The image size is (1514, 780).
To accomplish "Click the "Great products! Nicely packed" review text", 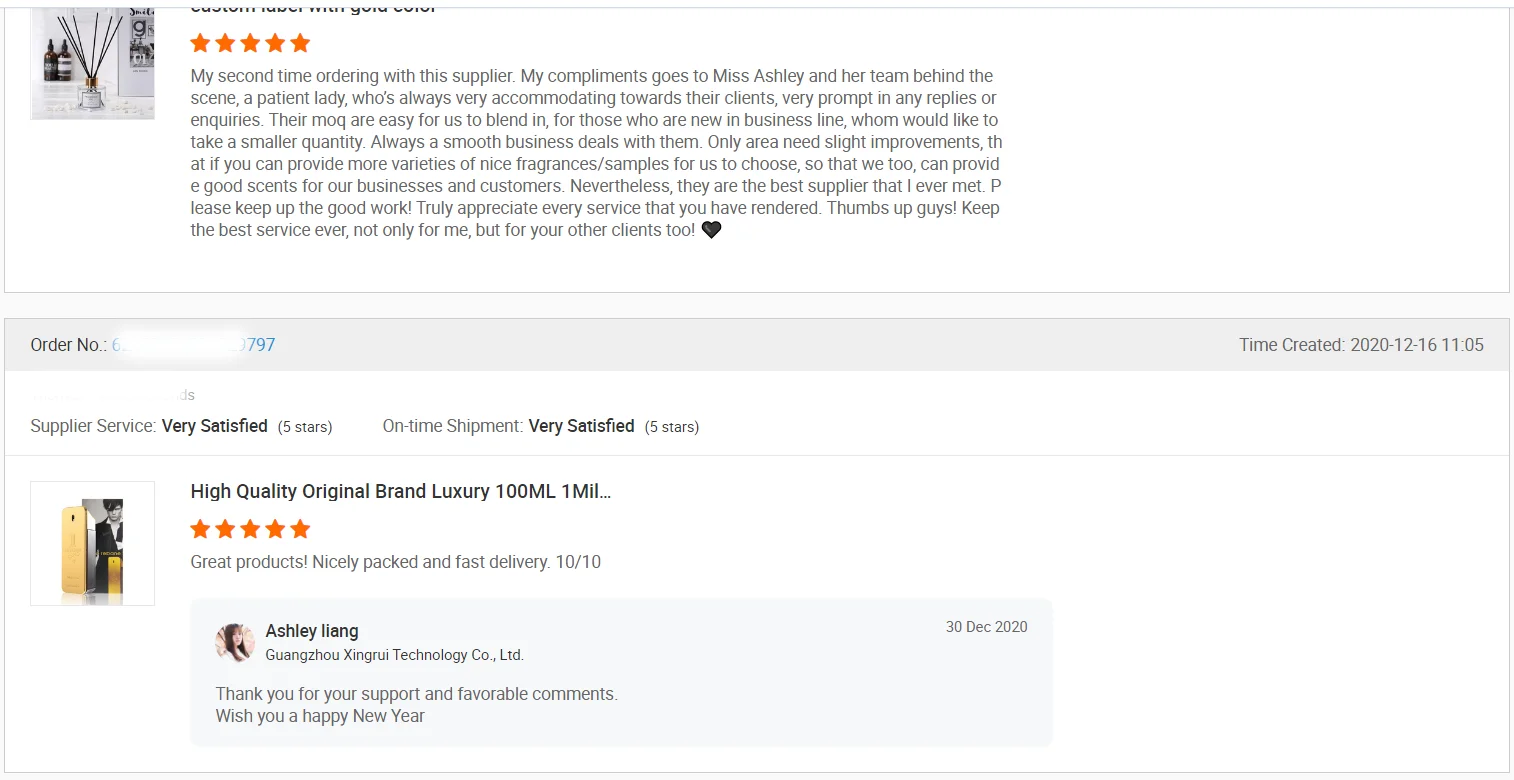I will point(395,562).
